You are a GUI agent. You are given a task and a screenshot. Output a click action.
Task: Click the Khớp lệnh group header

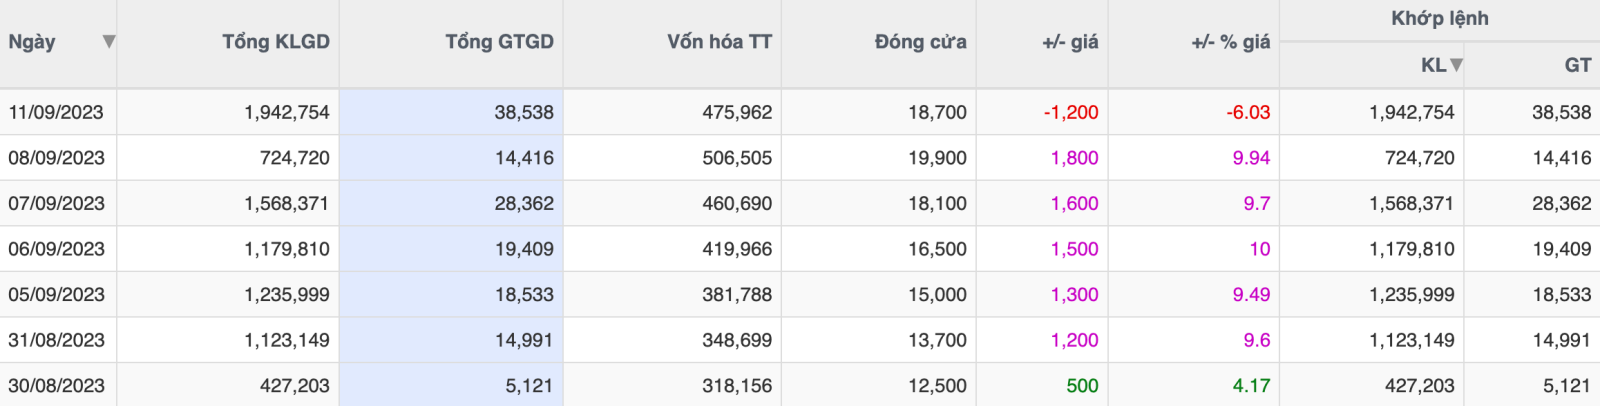coord(1439,19)
